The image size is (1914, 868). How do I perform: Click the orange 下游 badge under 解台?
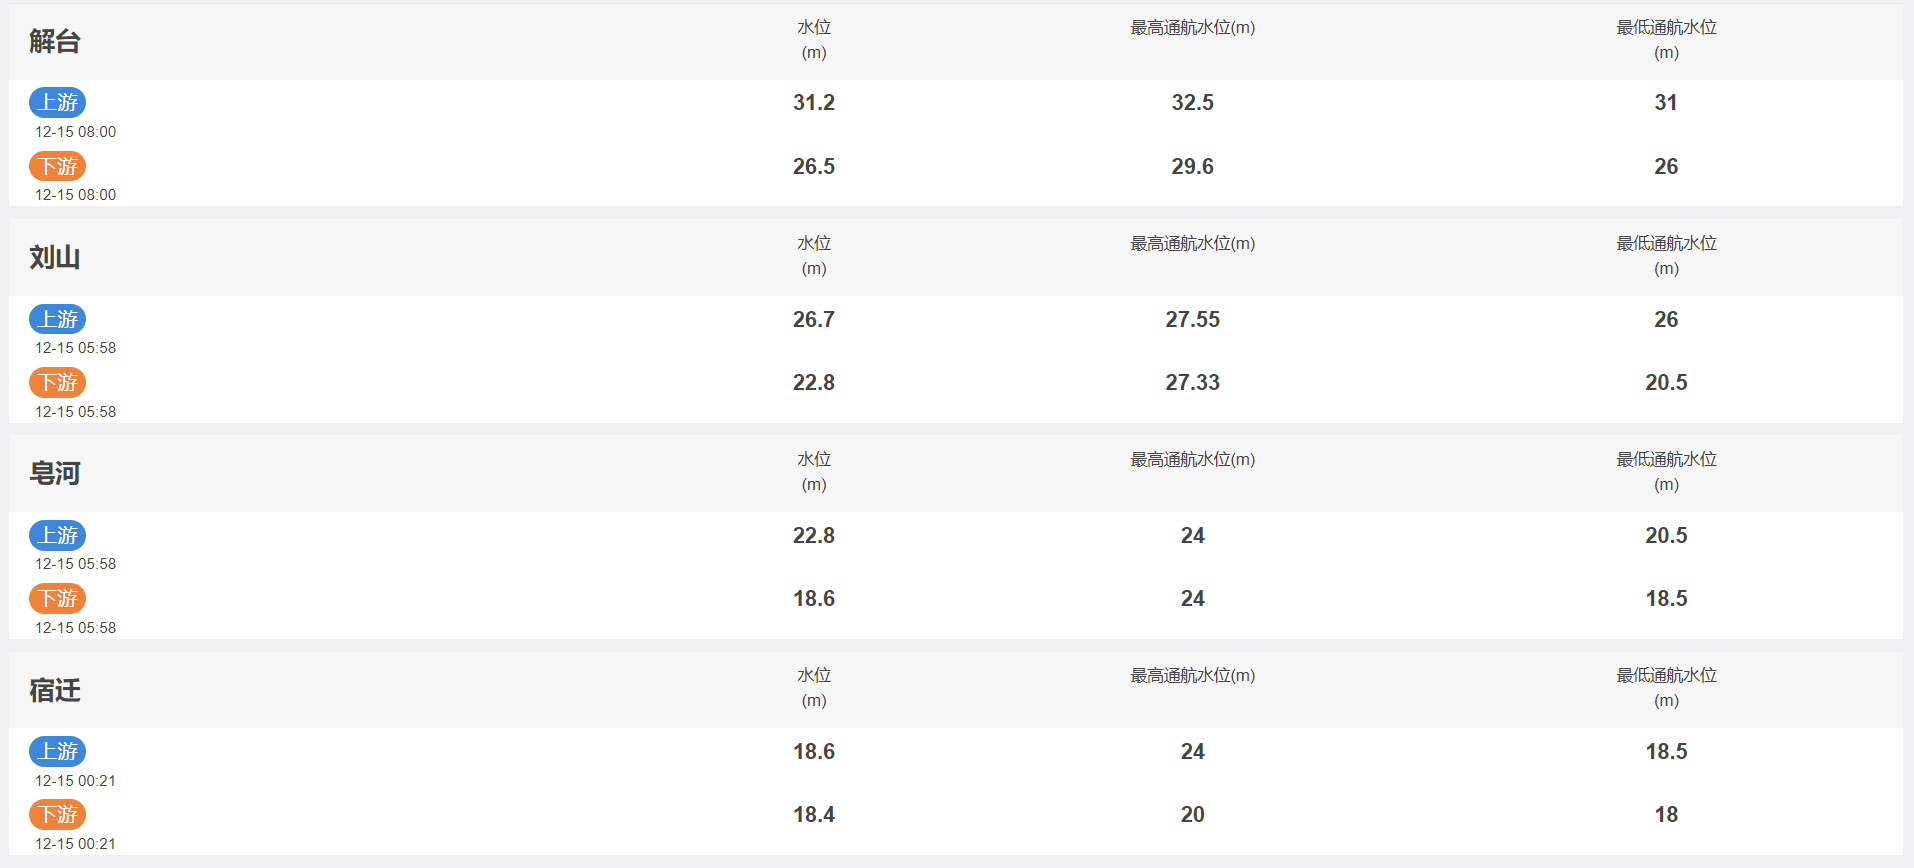click(57, 166)
